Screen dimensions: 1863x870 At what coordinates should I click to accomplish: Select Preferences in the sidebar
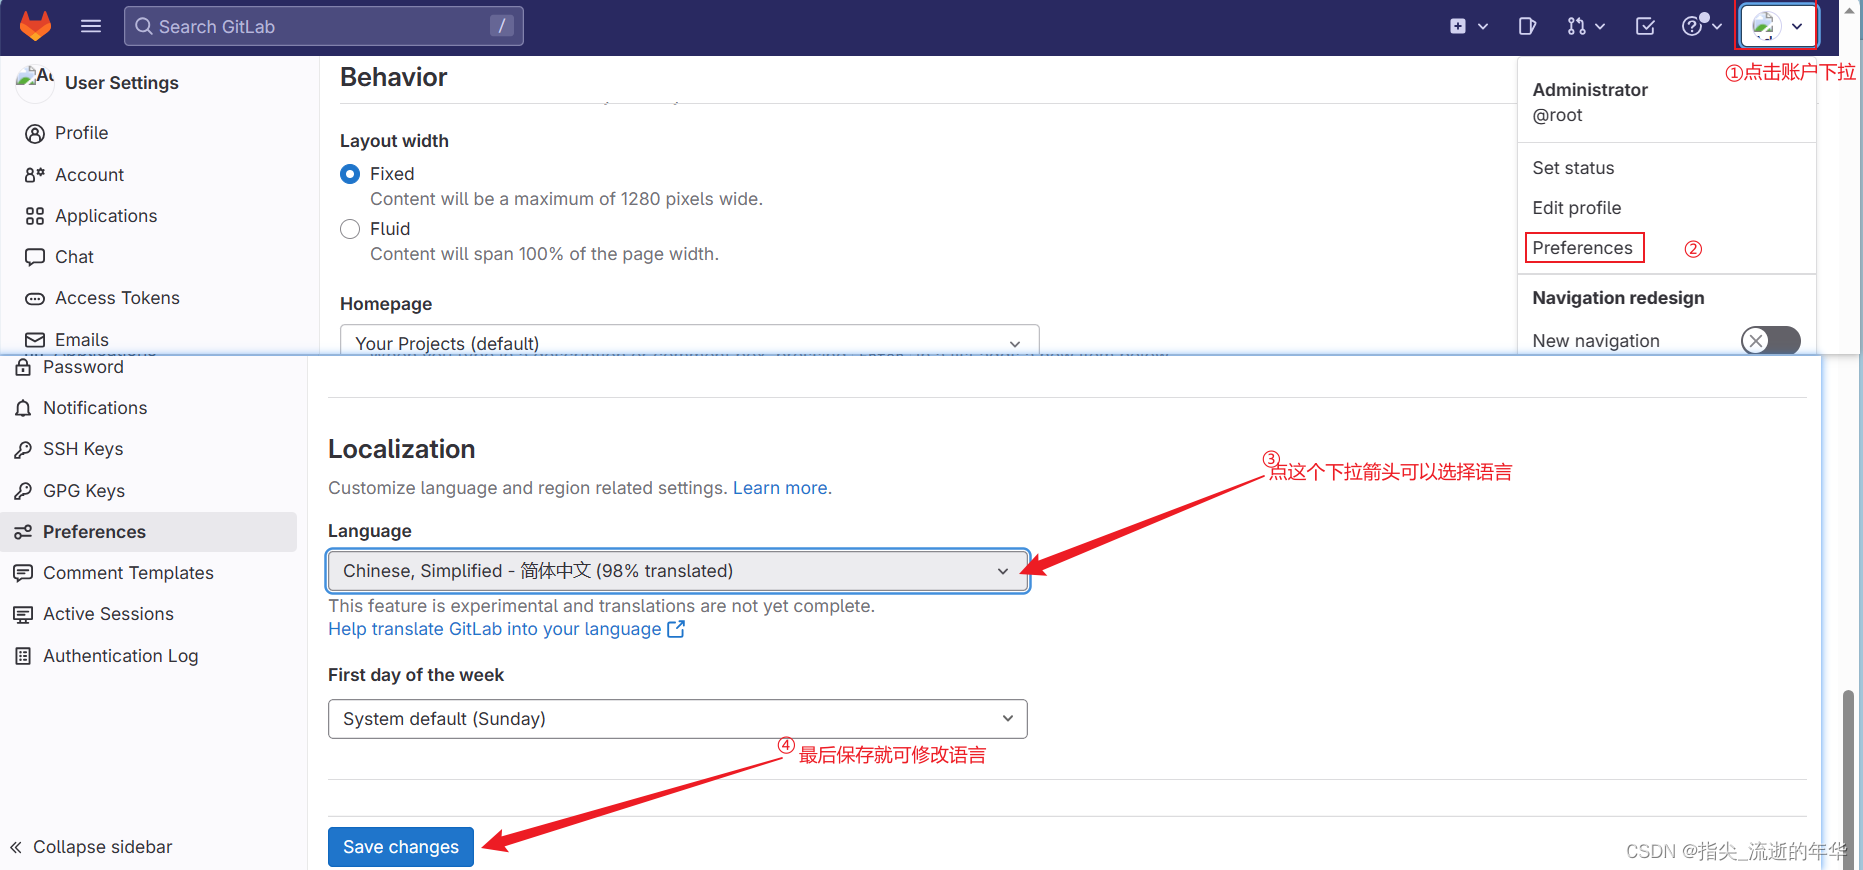click(x=150, y=532)
